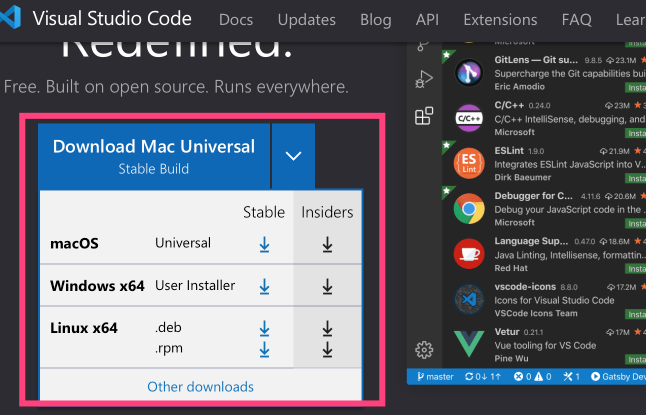The width and height of the screenshot is (646, 415).
Task: Download Windows x64 Stable User Installer arrow
Action: click(264, 287)
